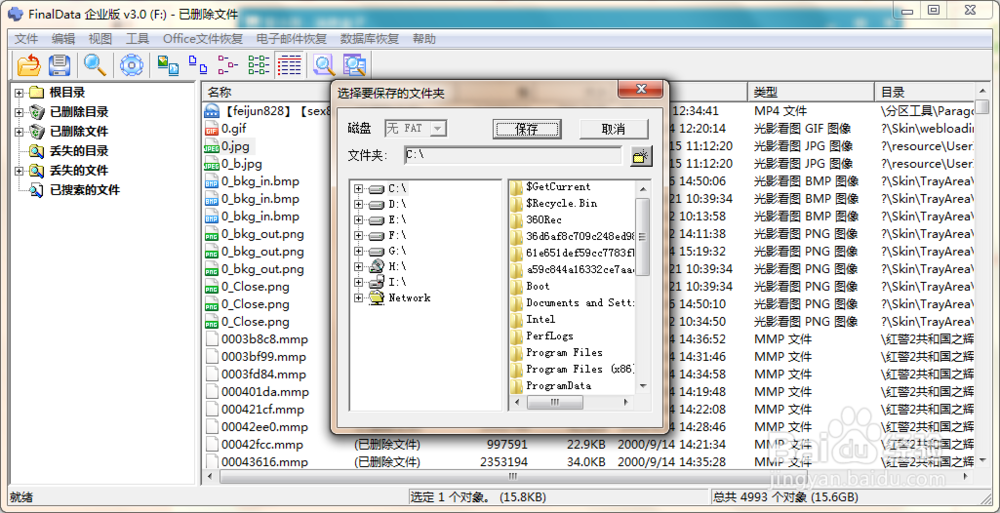Click the 丢失的目录 icon
Viewport: 1000px width, 513px height.
coord(36,151)
